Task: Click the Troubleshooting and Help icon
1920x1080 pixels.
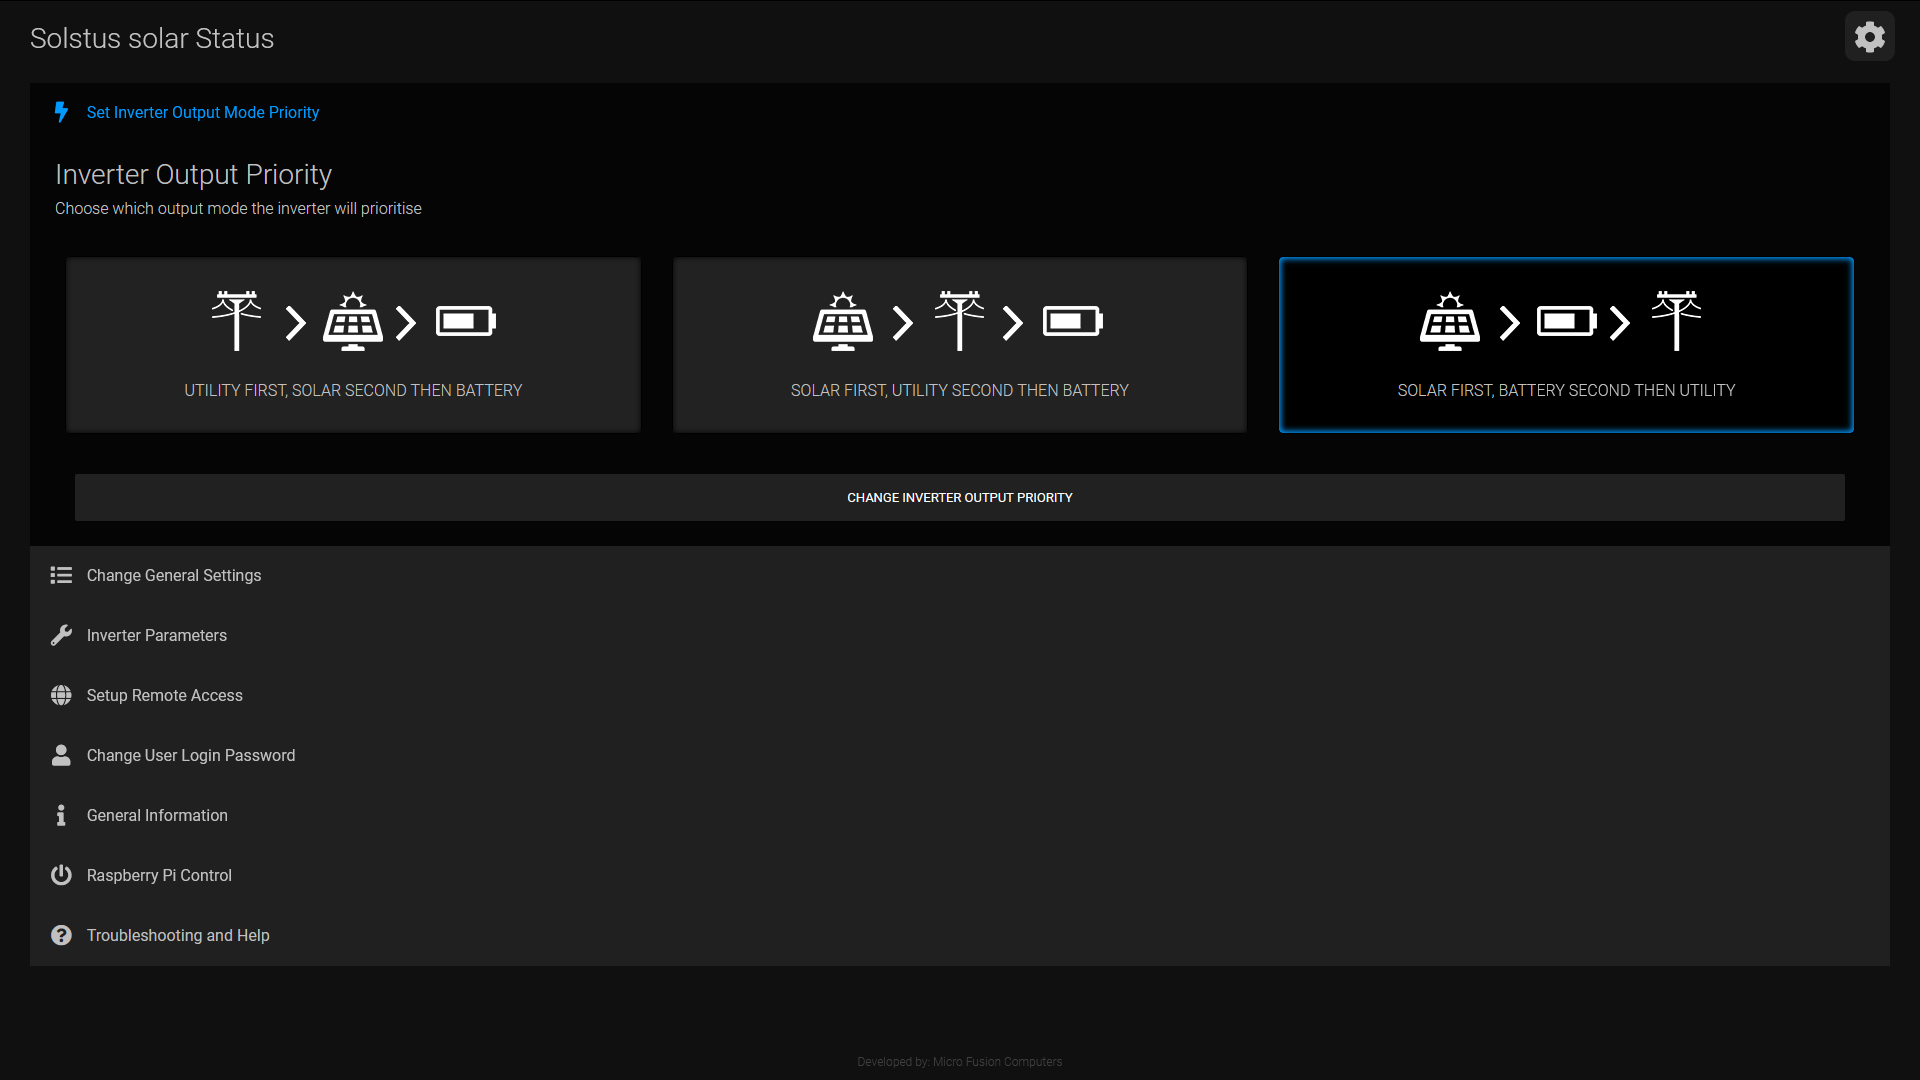Action: 61,935
